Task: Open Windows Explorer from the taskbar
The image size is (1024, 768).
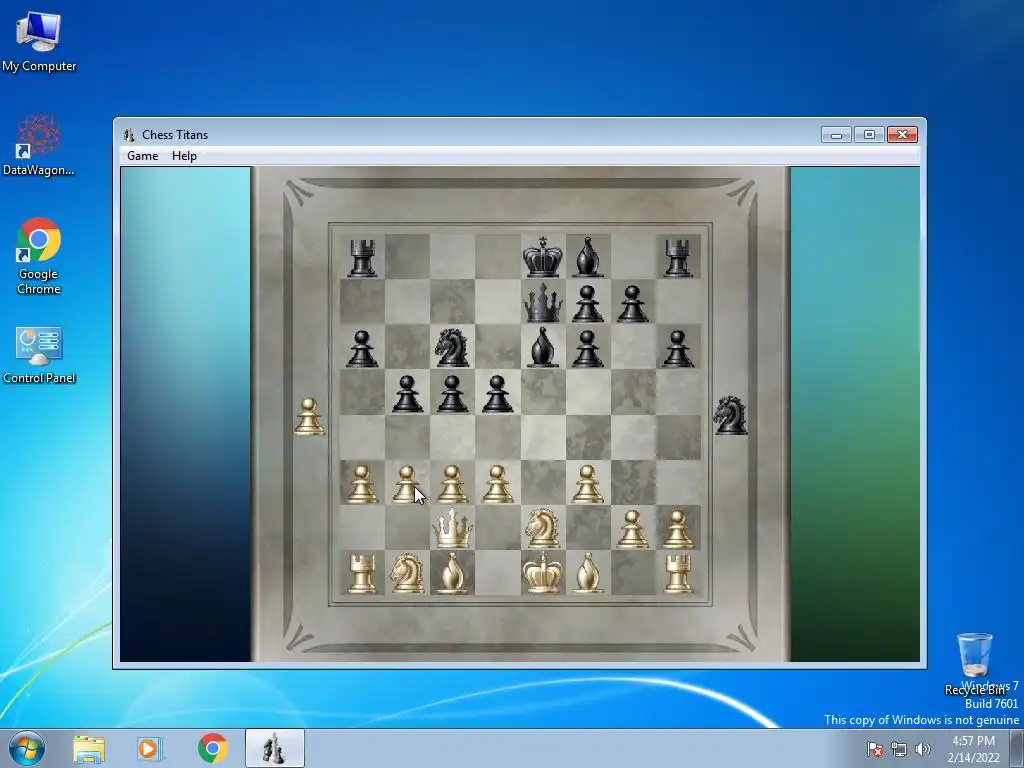Action: [89, 748]
